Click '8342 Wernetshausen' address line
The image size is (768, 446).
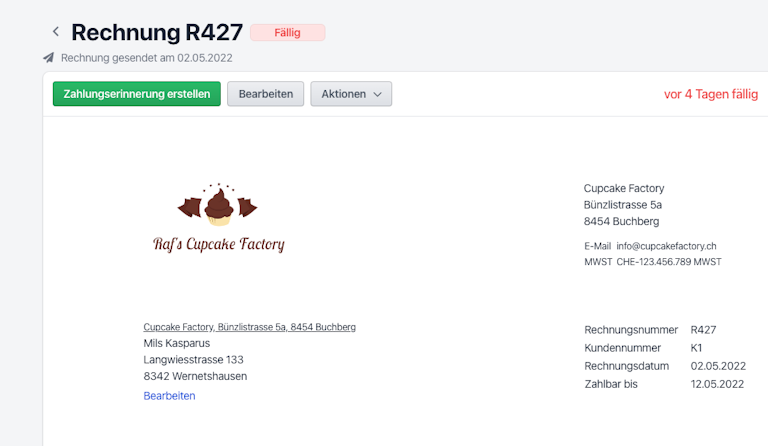[x=195, y=376]
